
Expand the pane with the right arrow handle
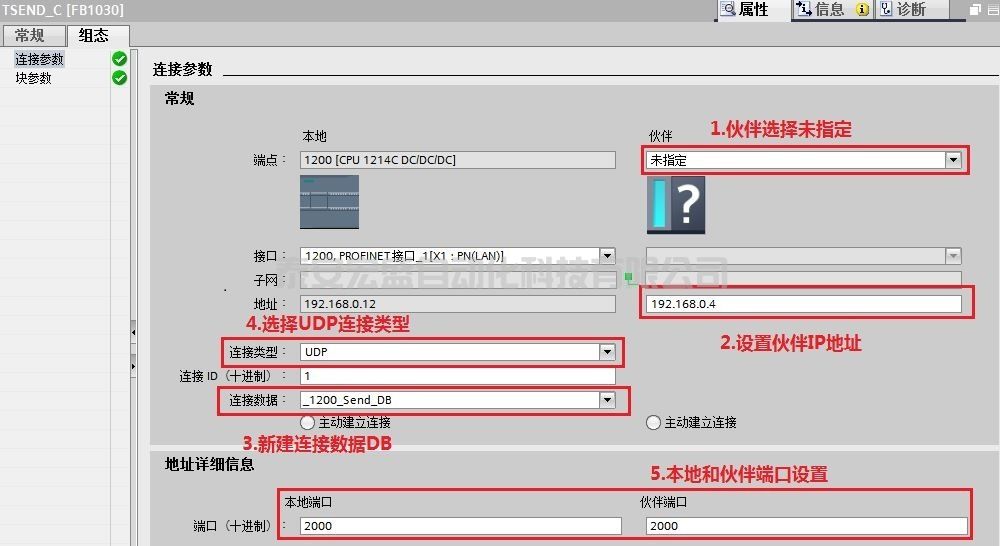pos(133,368)
